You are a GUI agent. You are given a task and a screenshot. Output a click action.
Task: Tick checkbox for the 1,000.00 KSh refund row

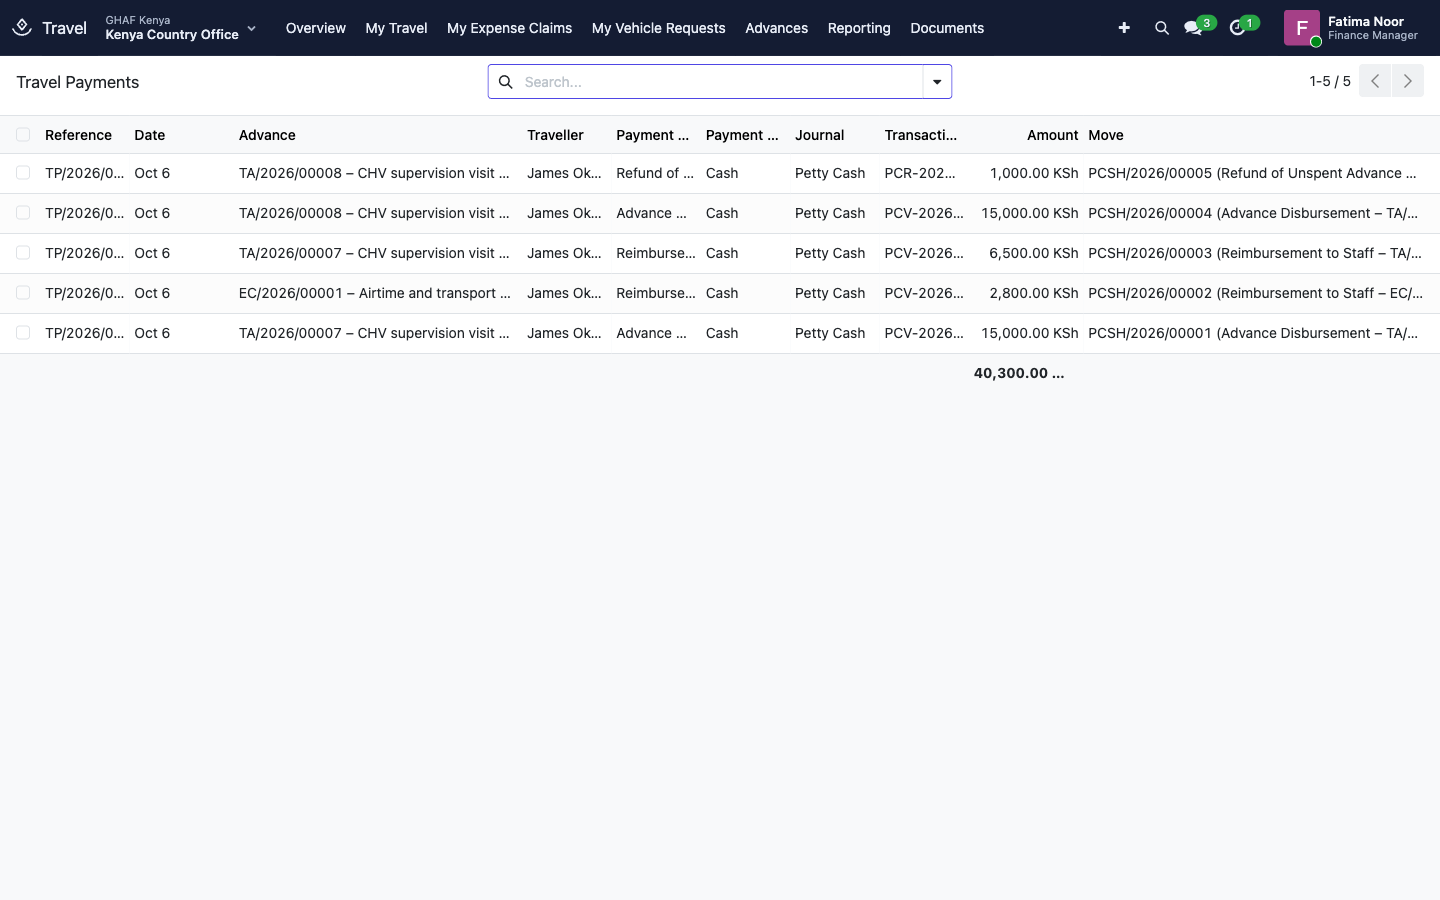coord(23,173)
